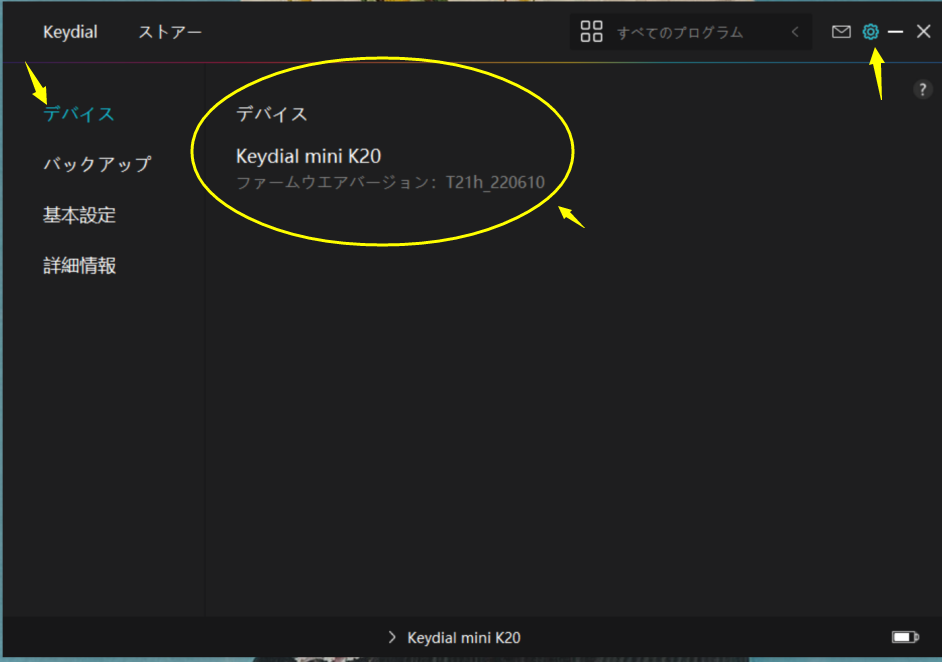Open 基本設定 in the sidebar

coord(79,215)
